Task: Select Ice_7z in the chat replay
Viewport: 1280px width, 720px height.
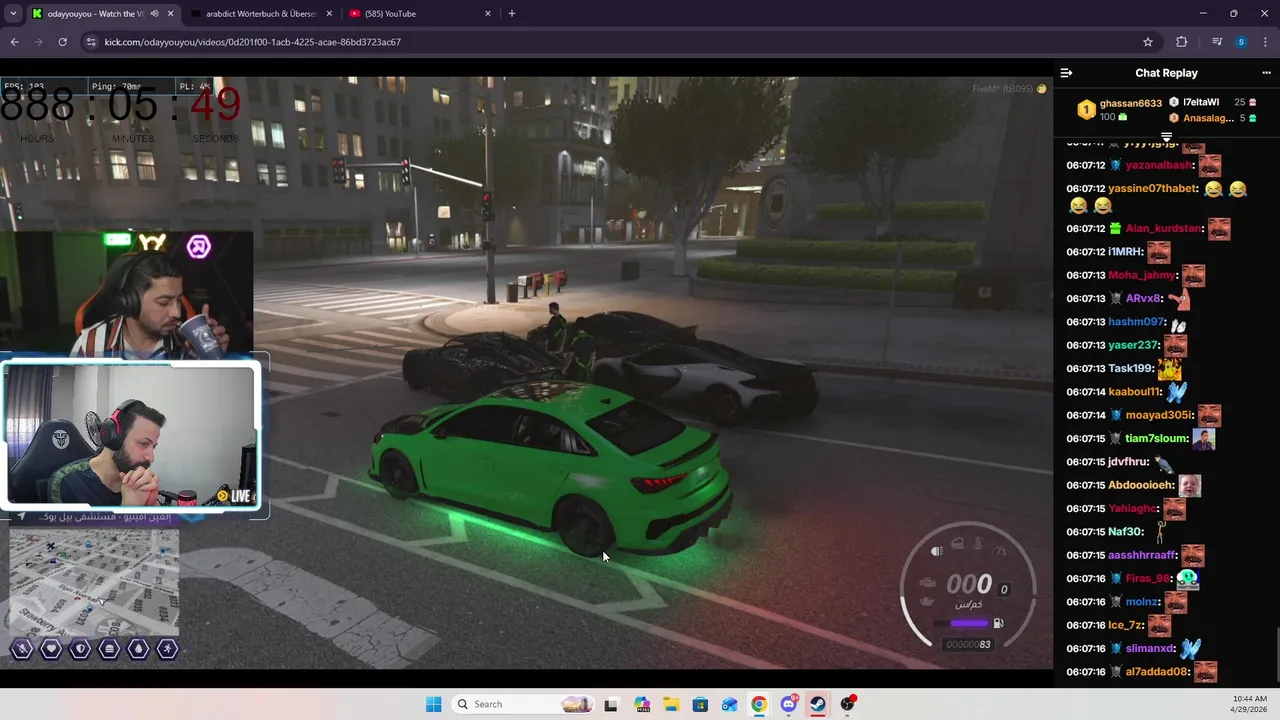Action: point(1125,625)
